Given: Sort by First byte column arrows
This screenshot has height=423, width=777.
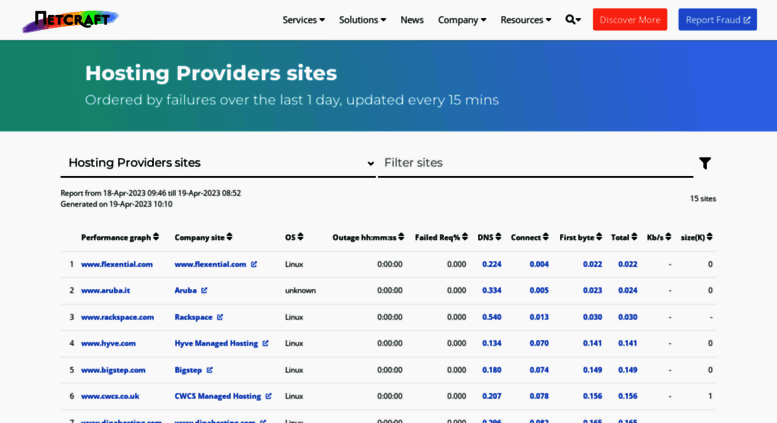Looking at the screenshot, I should [599, 237].
